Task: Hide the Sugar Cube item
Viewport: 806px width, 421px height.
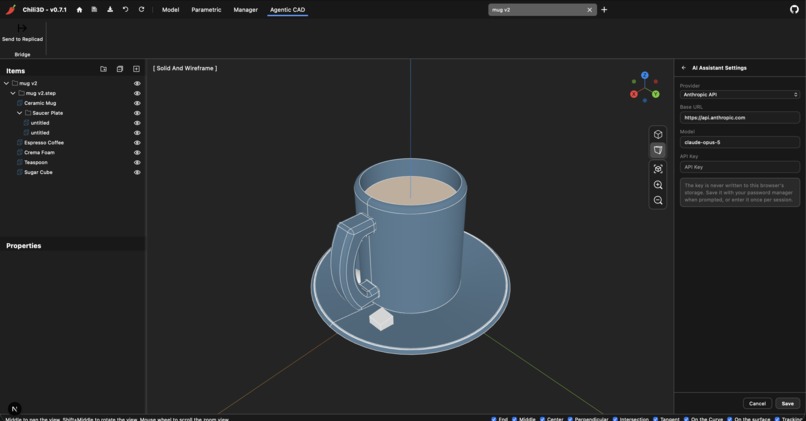Action: coord(137,172)
